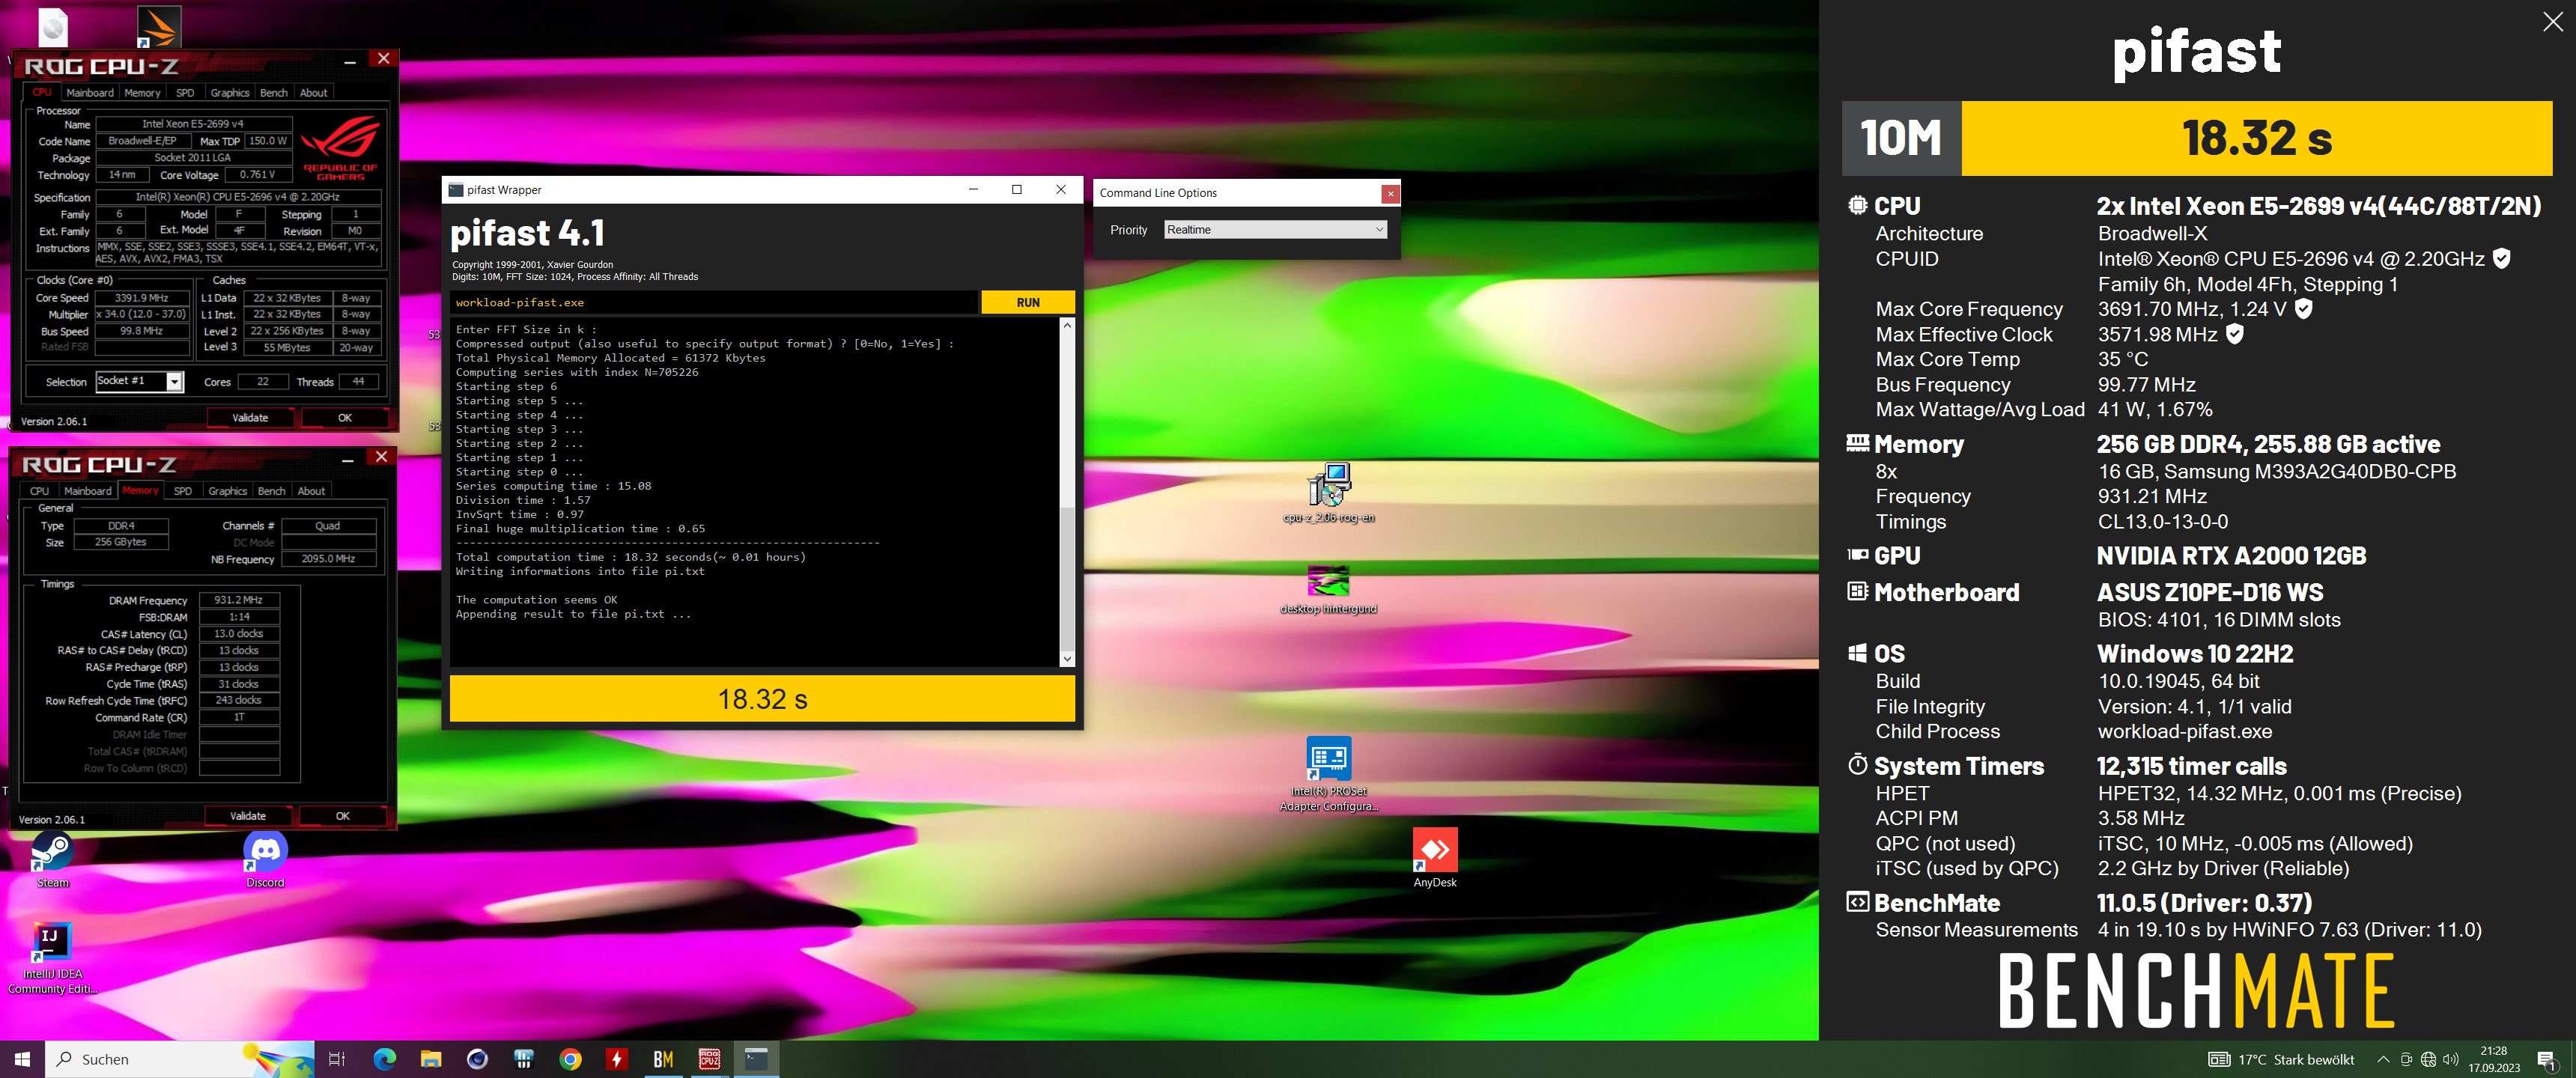Open Bench tab in upper CPU-Z window
This screenshot has height=1078, width=2576.
tap(274, 92)
